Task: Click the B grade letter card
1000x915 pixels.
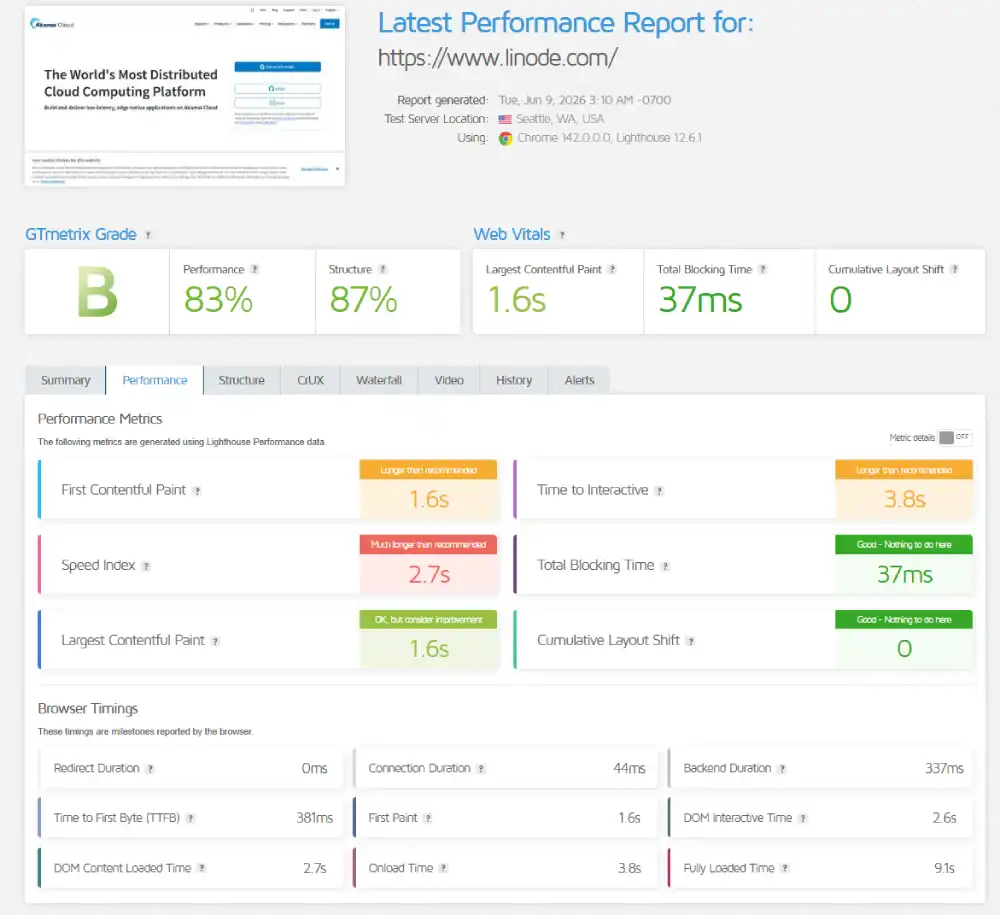Action: tap(97, 292)
